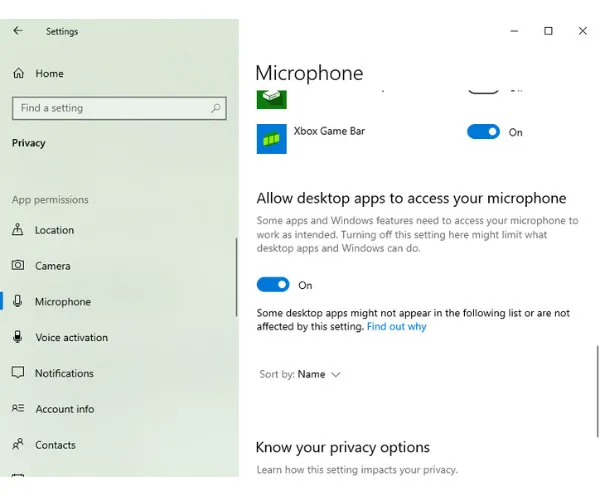Viewport: 600px width, 496px height.
Task: Click the Camera icon in sidebar
Action: click(18, 266)
